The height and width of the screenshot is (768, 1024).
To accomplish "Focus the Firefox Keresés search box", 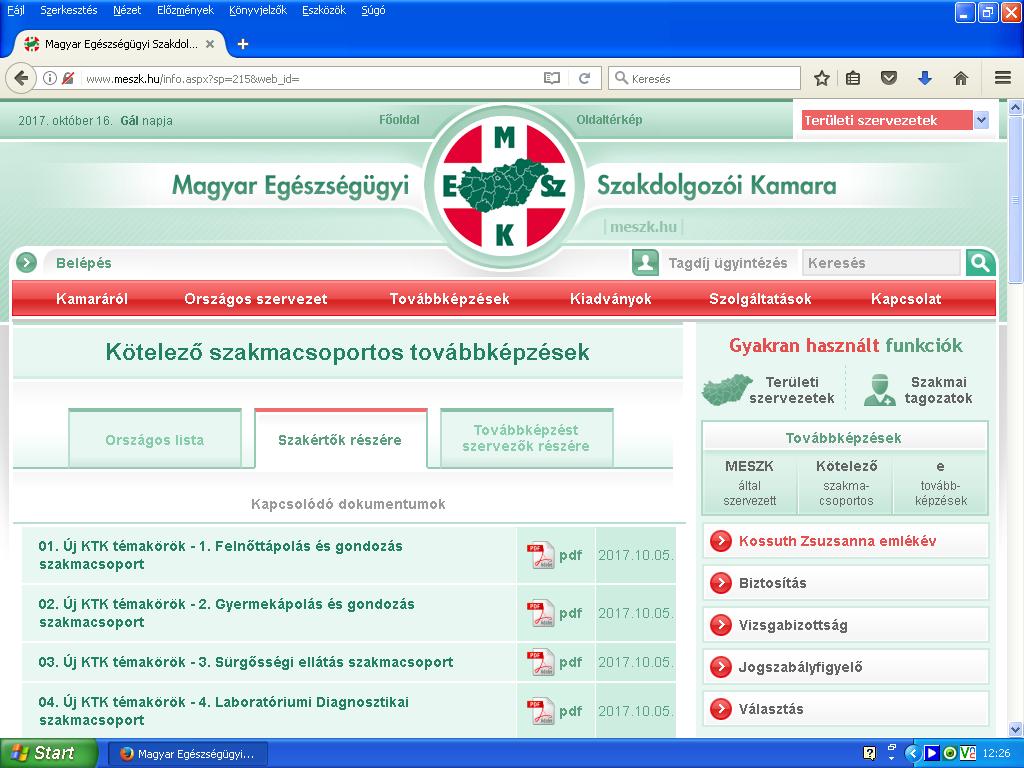I will 705,78.
